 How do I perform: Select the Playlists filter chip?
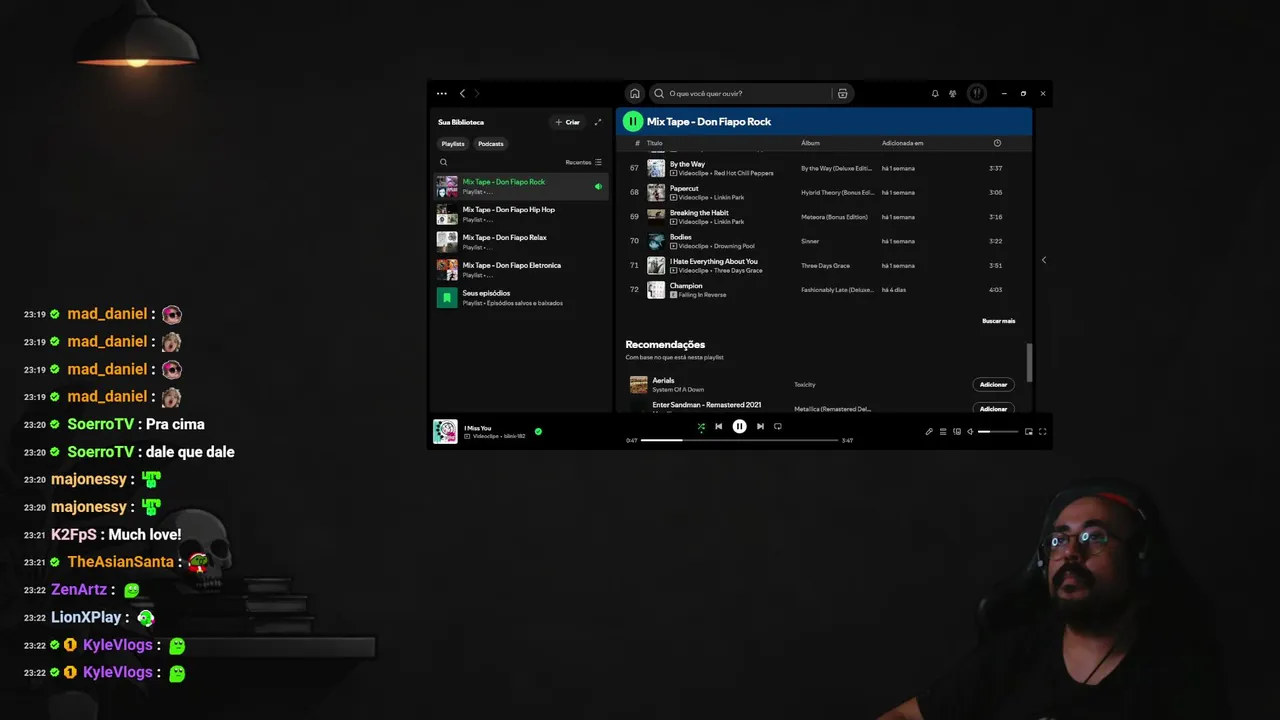pos(453,144)
